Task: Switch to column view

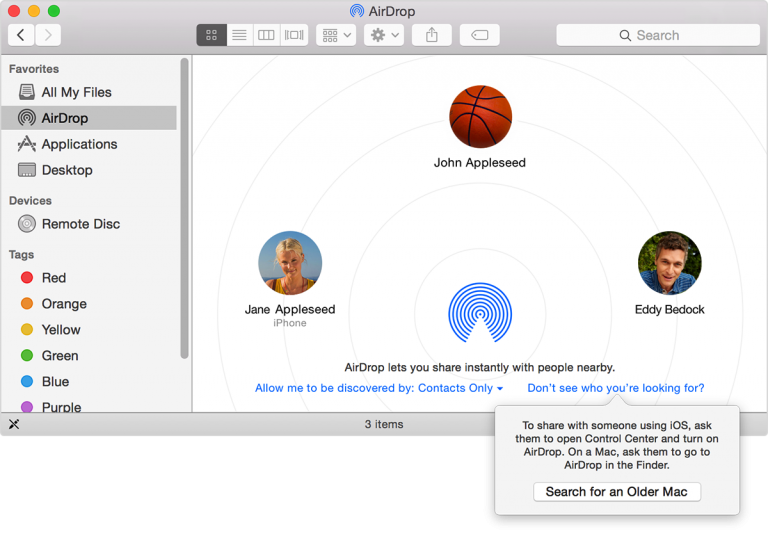Action: tap(266, 35)
